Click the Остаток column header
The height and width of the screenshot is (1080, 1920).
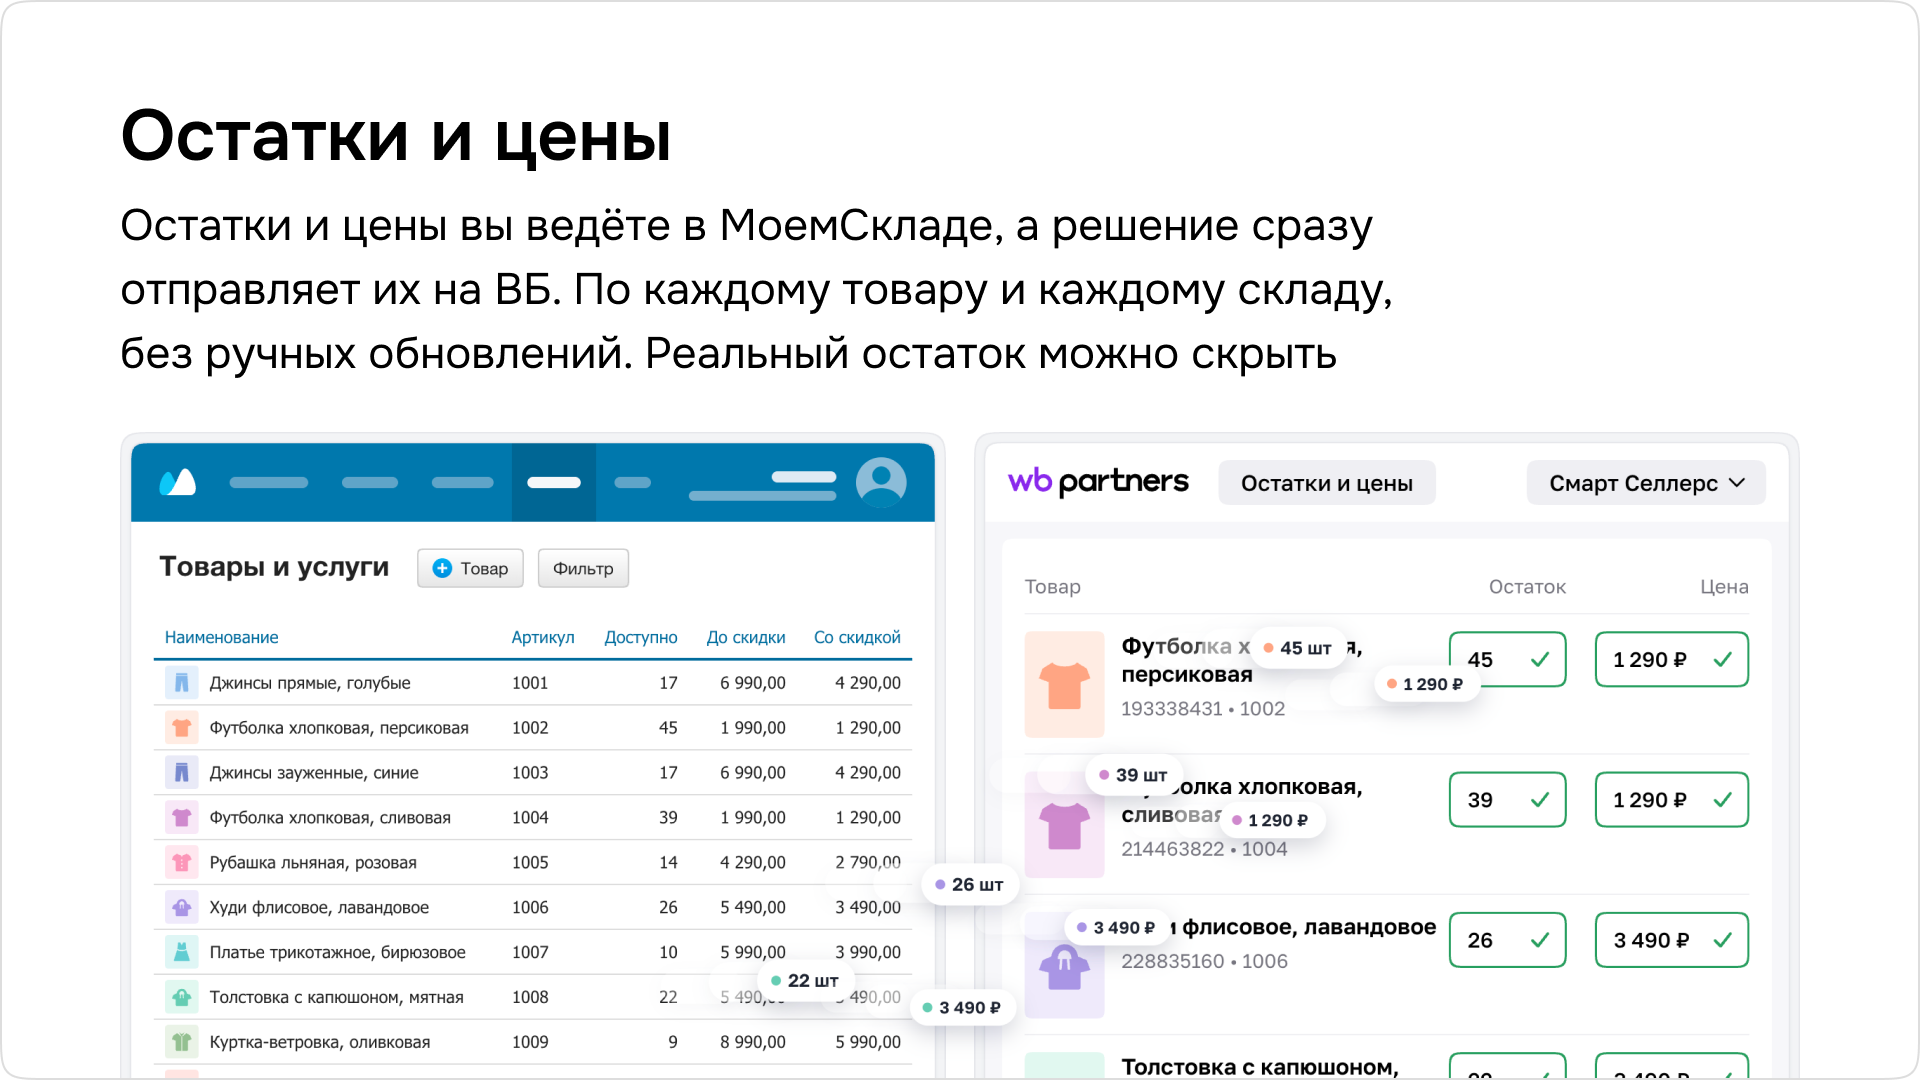coord(1527,587)
